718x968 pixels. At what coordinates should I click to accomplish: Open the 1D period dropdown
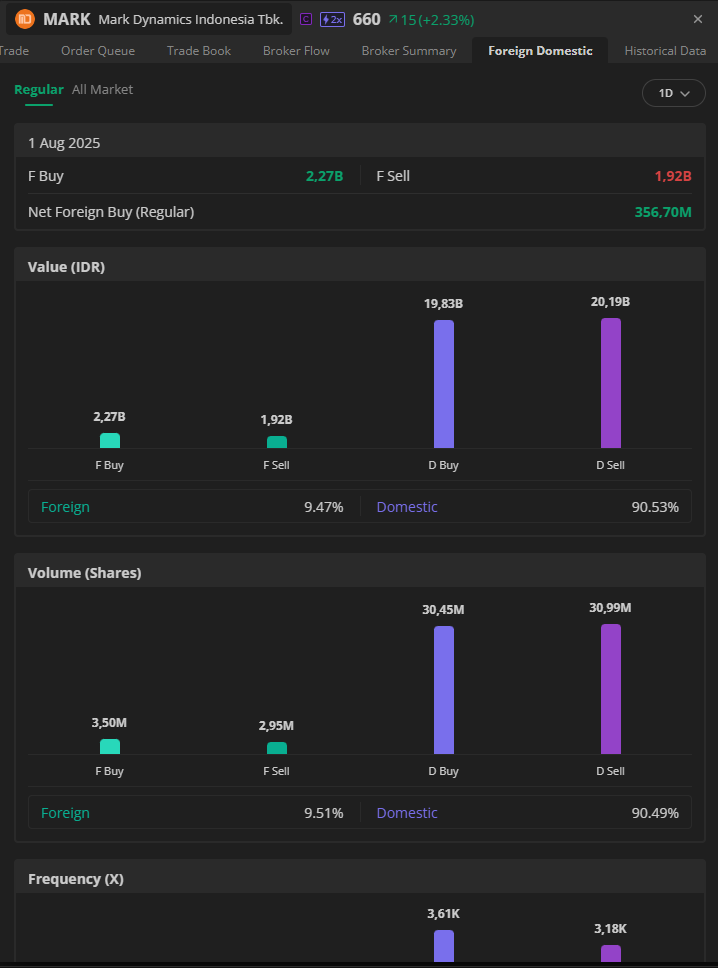pos(674,93)
